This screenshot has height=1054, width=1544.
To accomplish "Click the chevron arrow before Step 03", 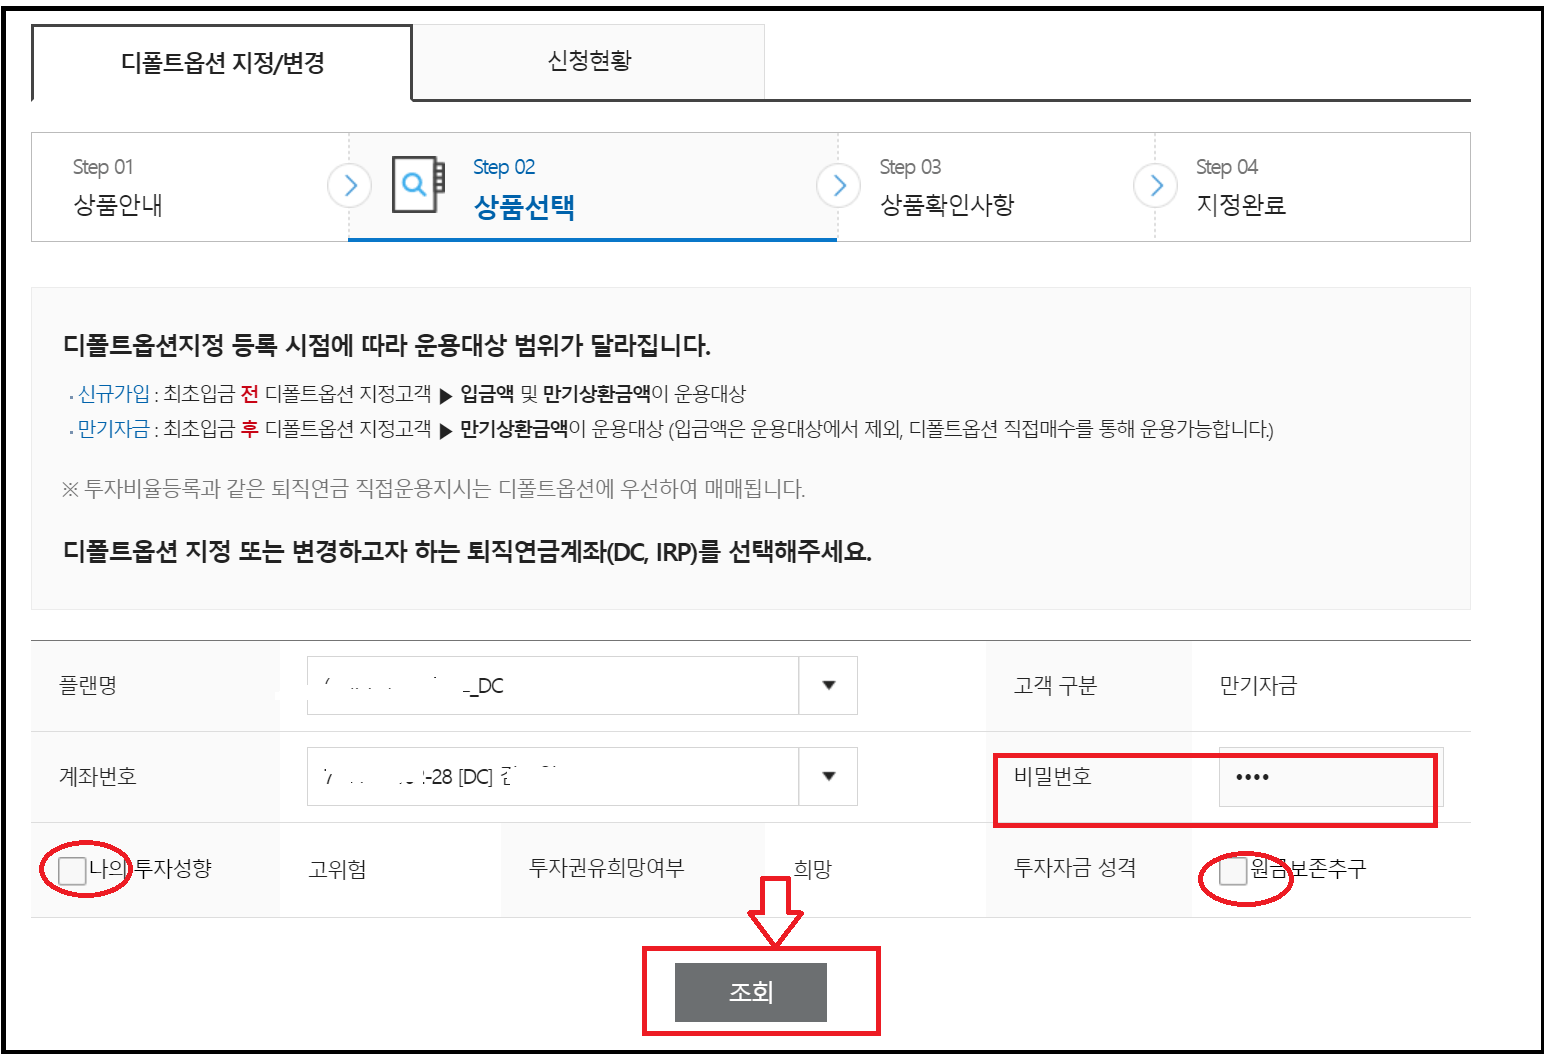I will tap(838, 186).
